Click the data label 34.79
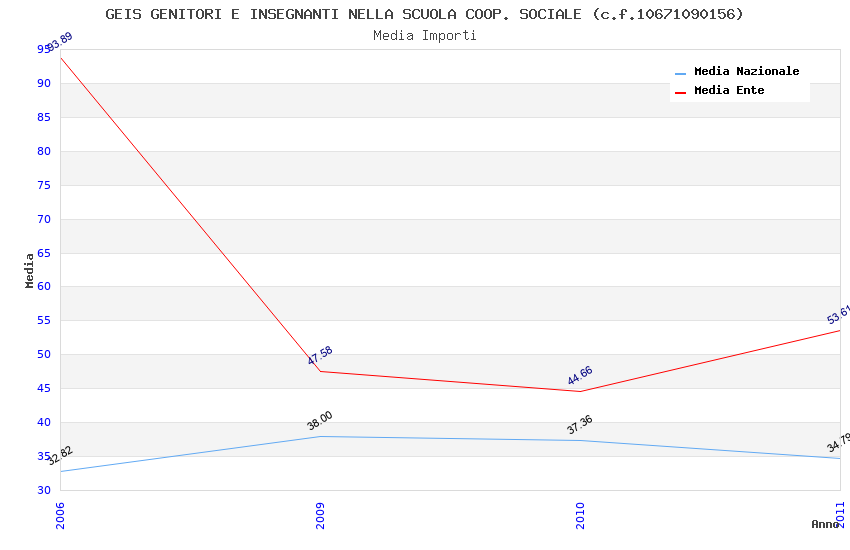The image size is (850, 550). coord(839,443)
